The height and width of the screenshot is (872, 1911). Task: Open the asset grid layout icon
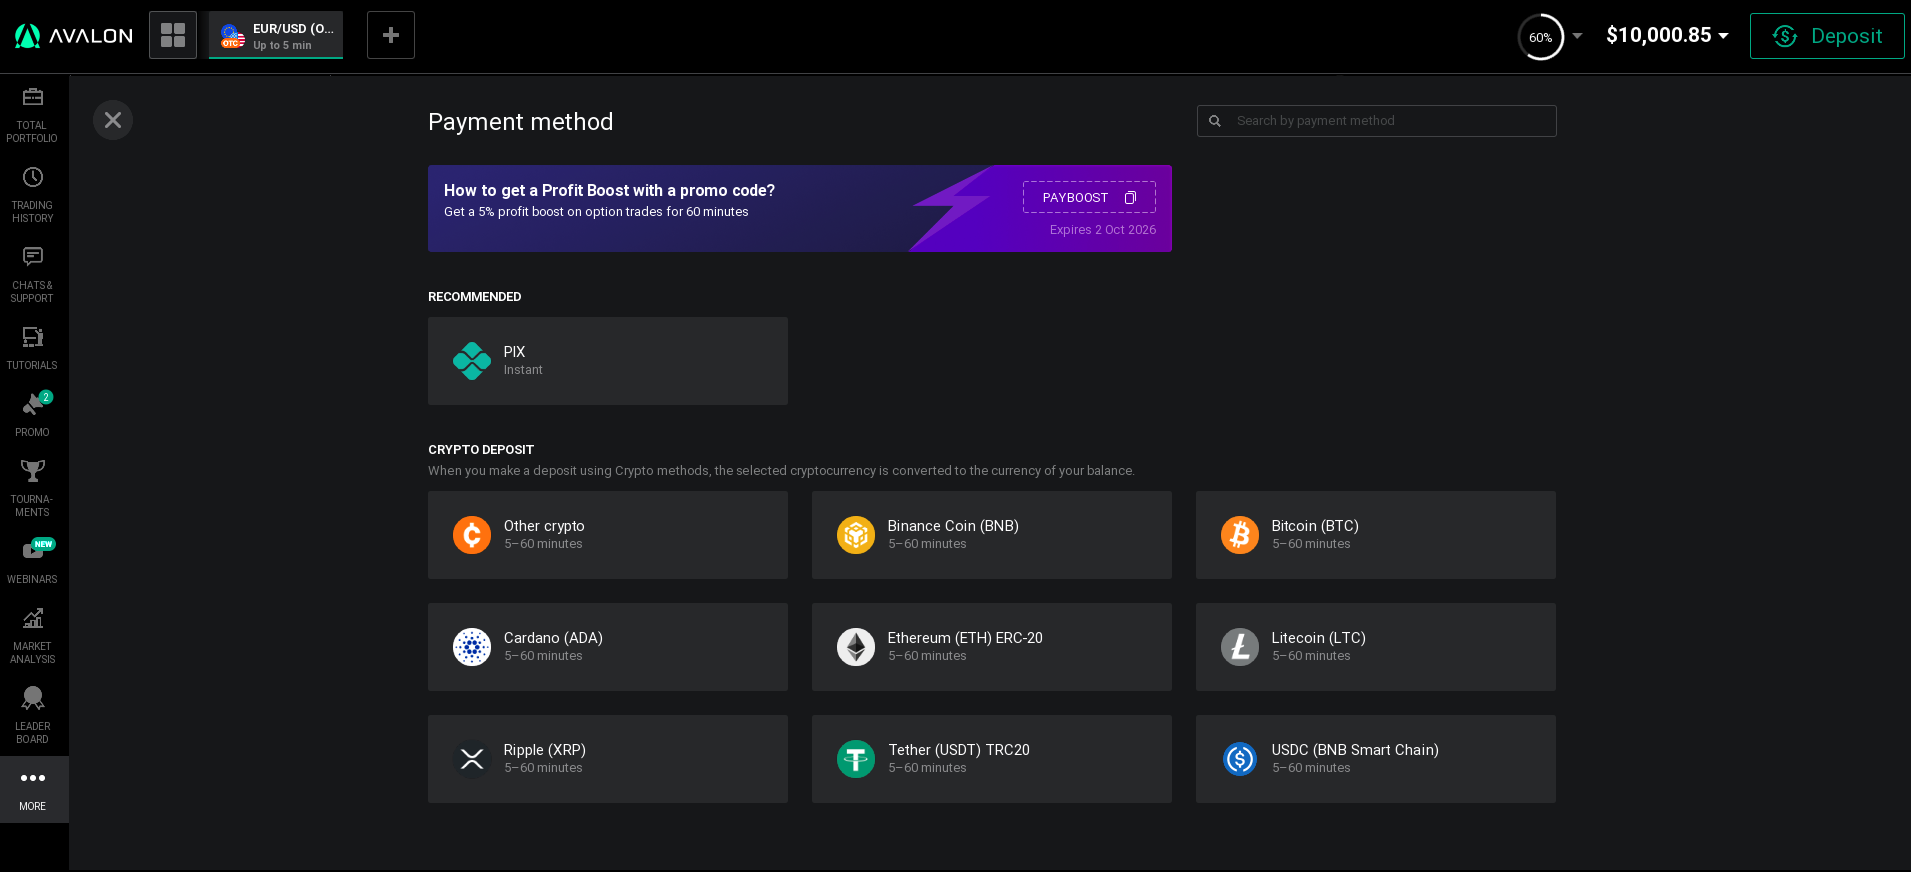[173, 35]
